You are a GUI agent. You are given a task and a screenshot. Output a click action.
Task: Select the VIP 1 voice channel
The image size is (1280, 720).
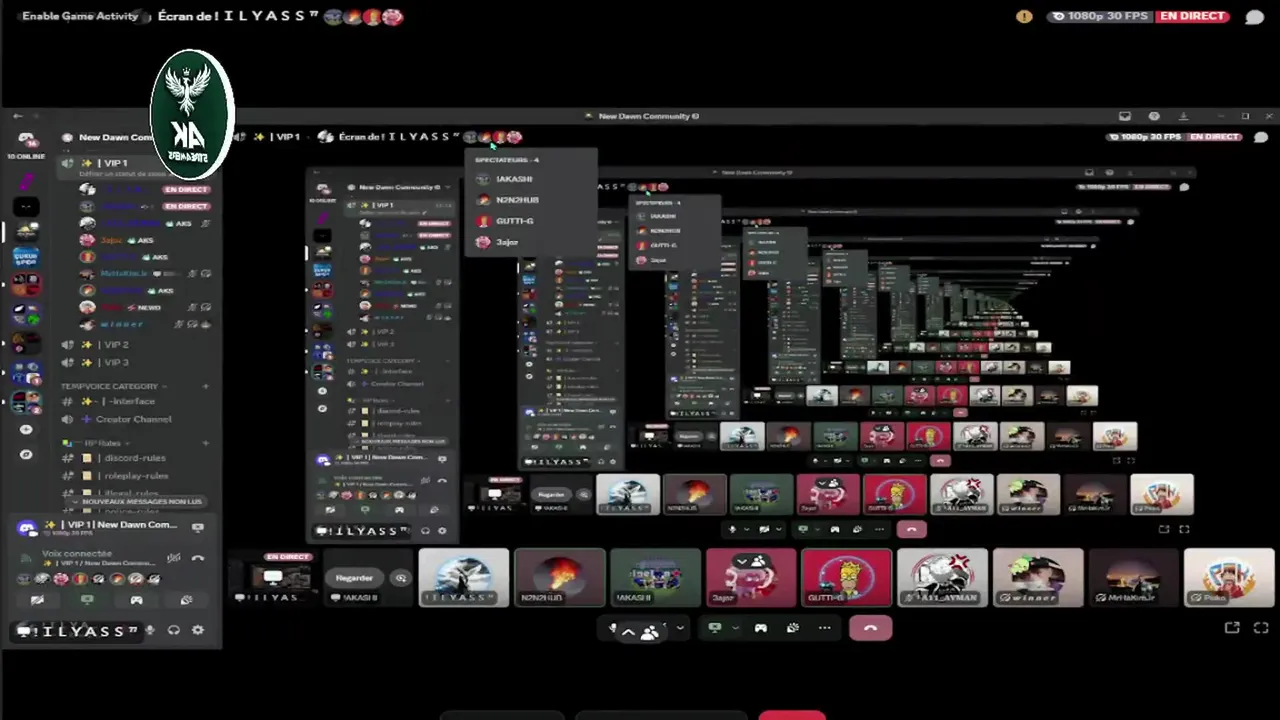coord(115,162)
